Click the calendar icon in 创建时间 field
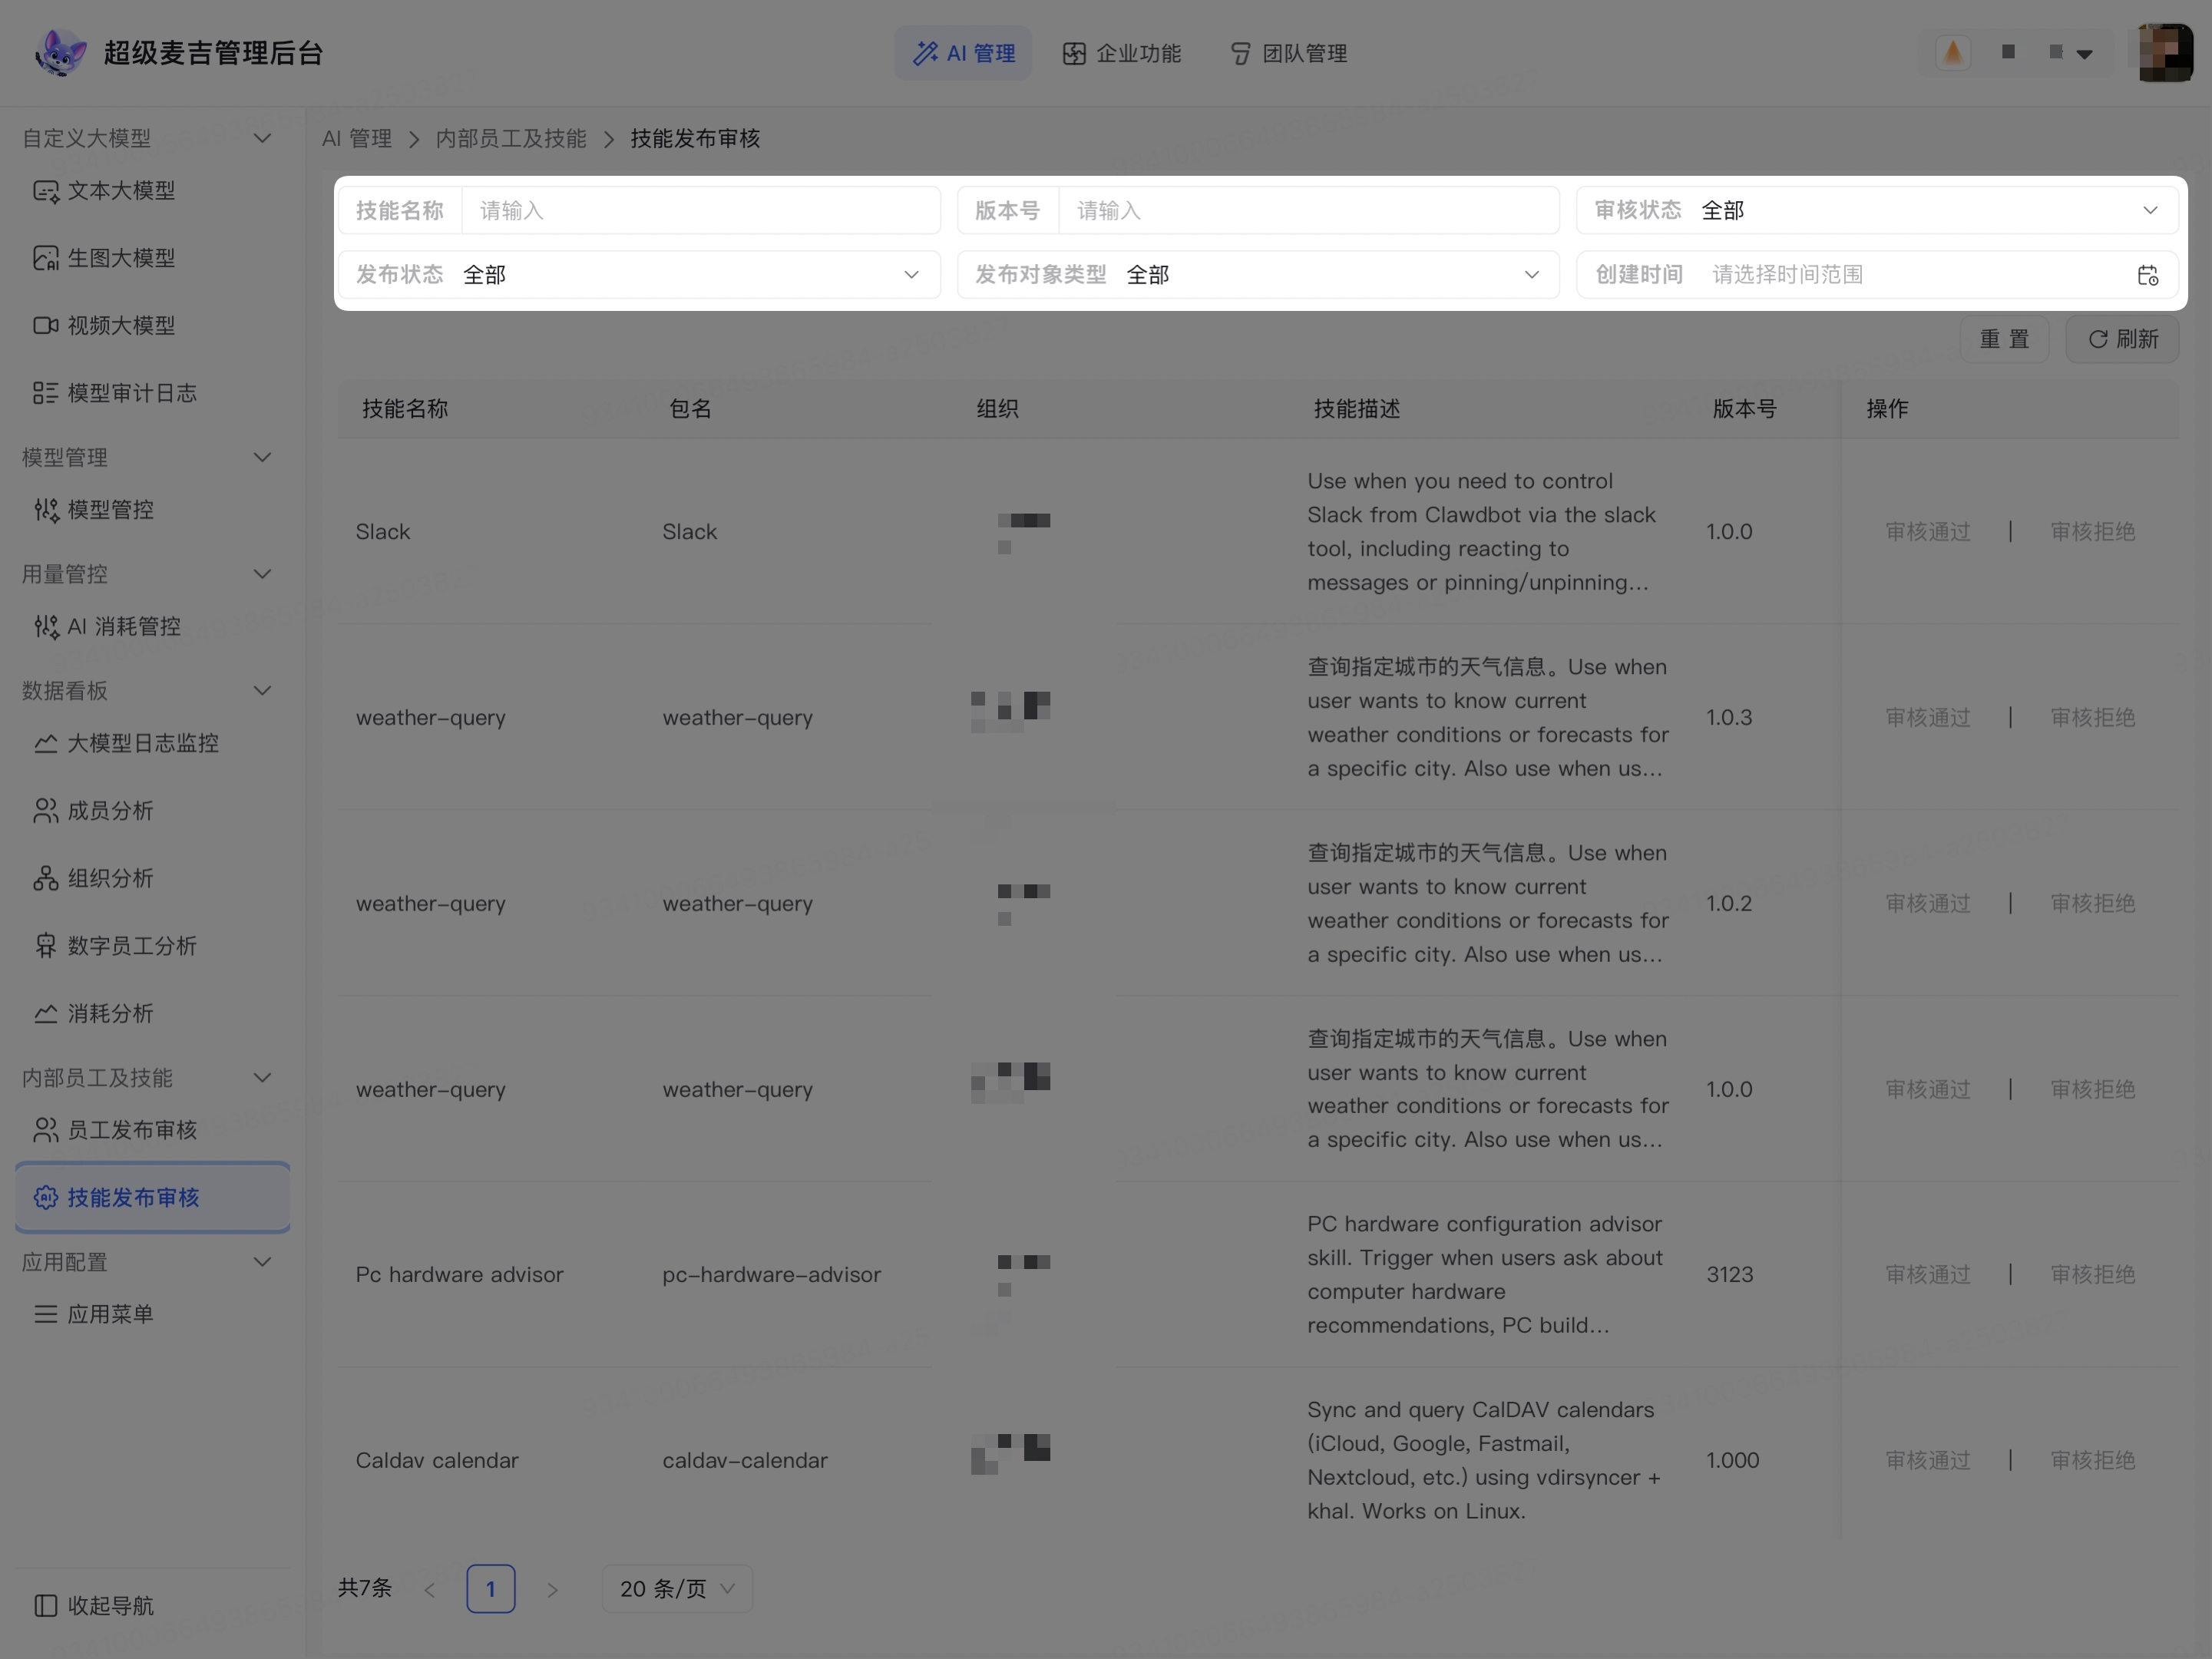This screenshot has width=2212, height=1659. coord(2147,275)
